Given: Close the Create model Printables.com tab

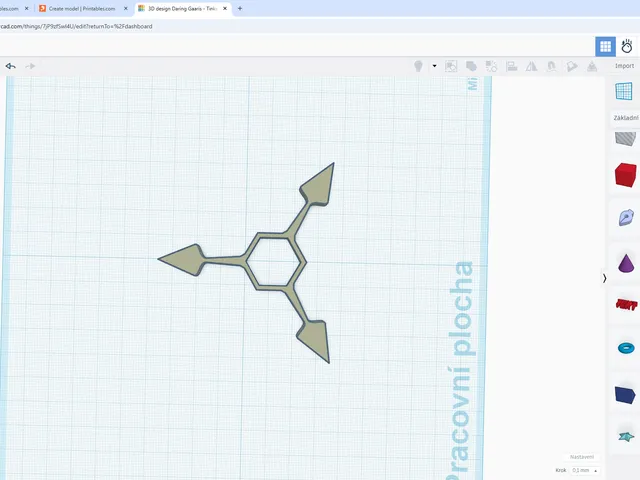Looking at the screenshot, I should point(126,9).
